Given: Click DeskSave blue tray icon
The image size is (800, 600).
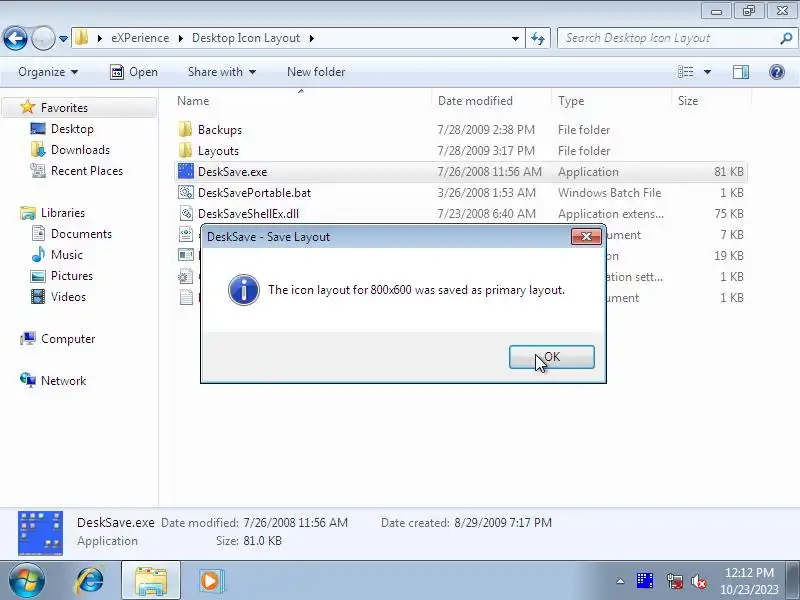Looking at the screenshot, I should point(645,581).
